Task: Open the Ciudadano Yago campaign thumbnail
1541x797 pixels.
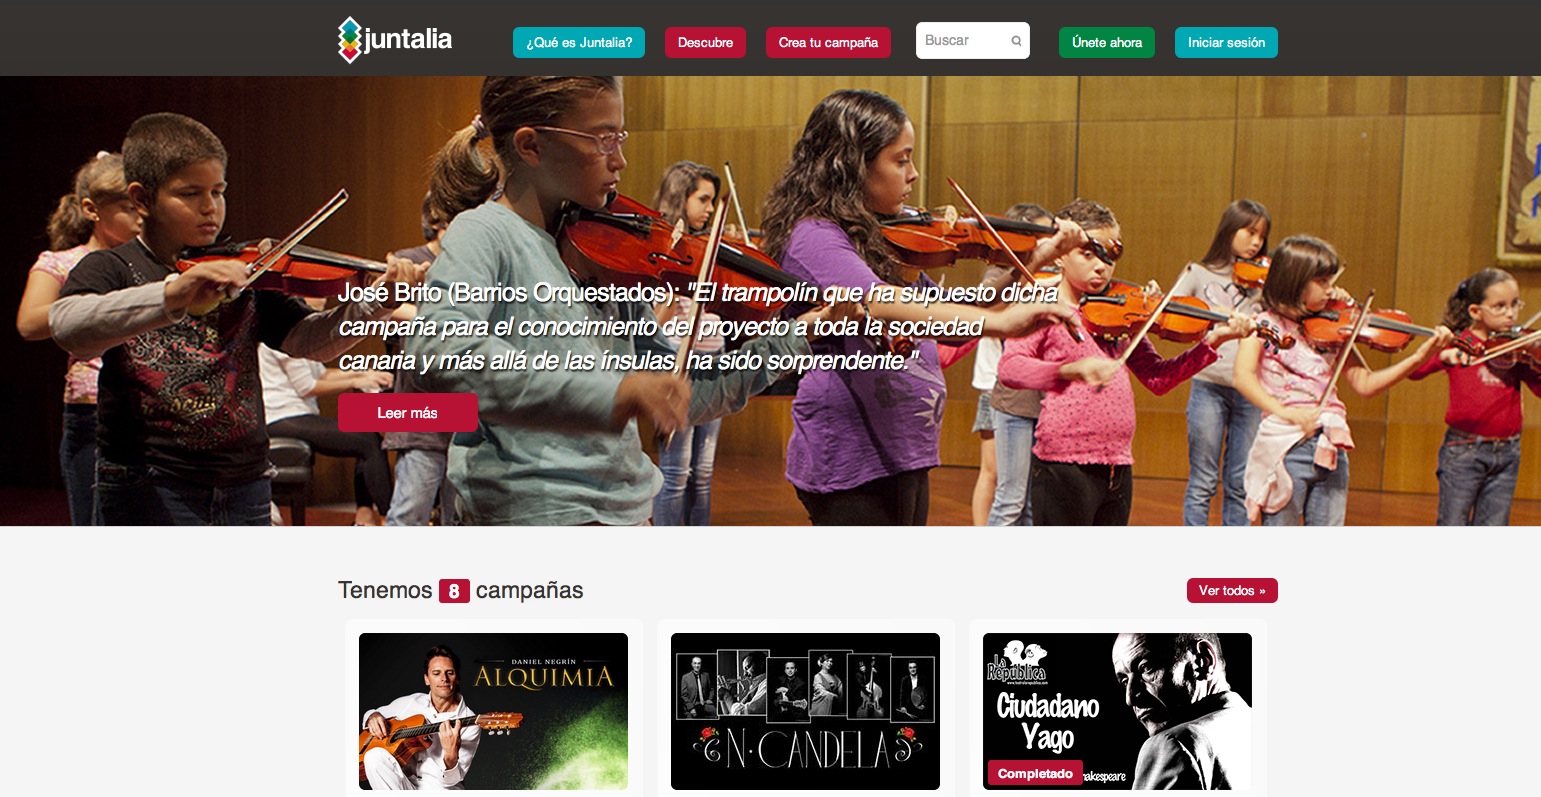Action: point(1117,711)
